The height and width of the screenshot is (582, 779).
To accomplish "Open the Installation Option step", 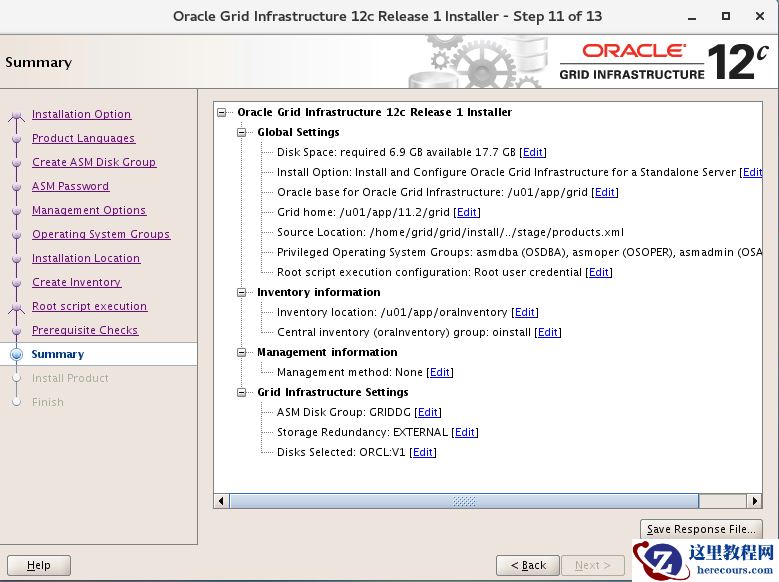I will coord(81,114).
